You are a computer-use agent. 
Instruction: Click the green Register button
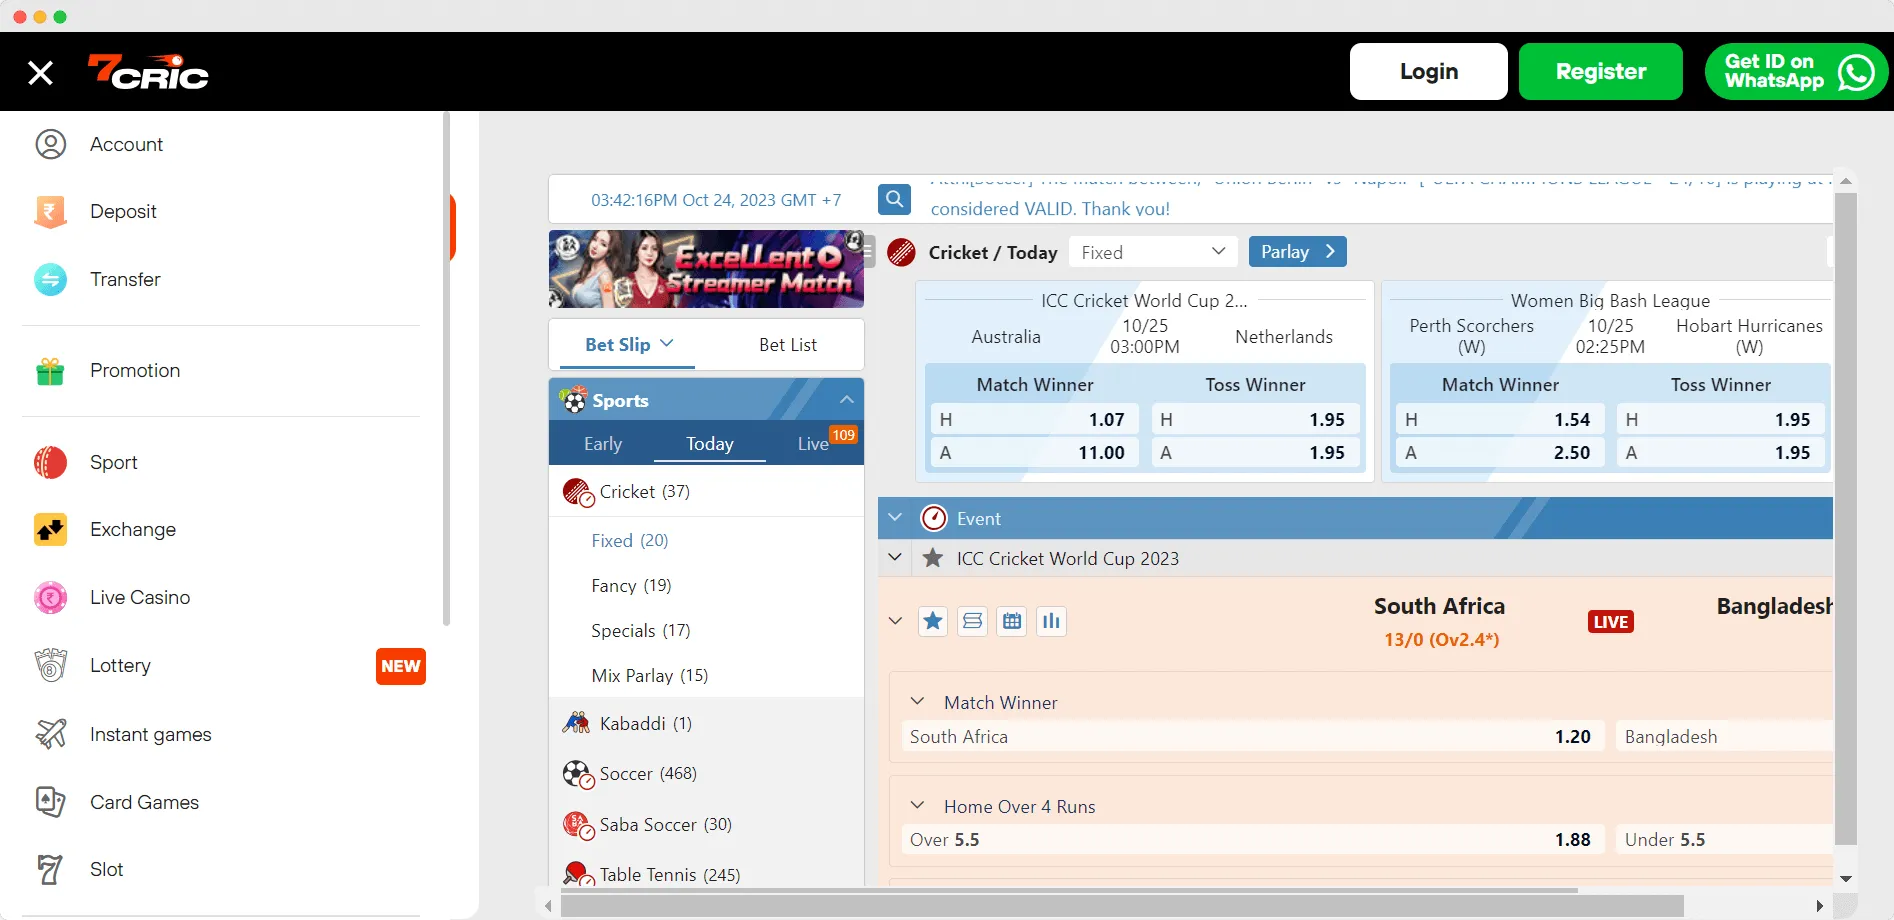pos(1601,72)
